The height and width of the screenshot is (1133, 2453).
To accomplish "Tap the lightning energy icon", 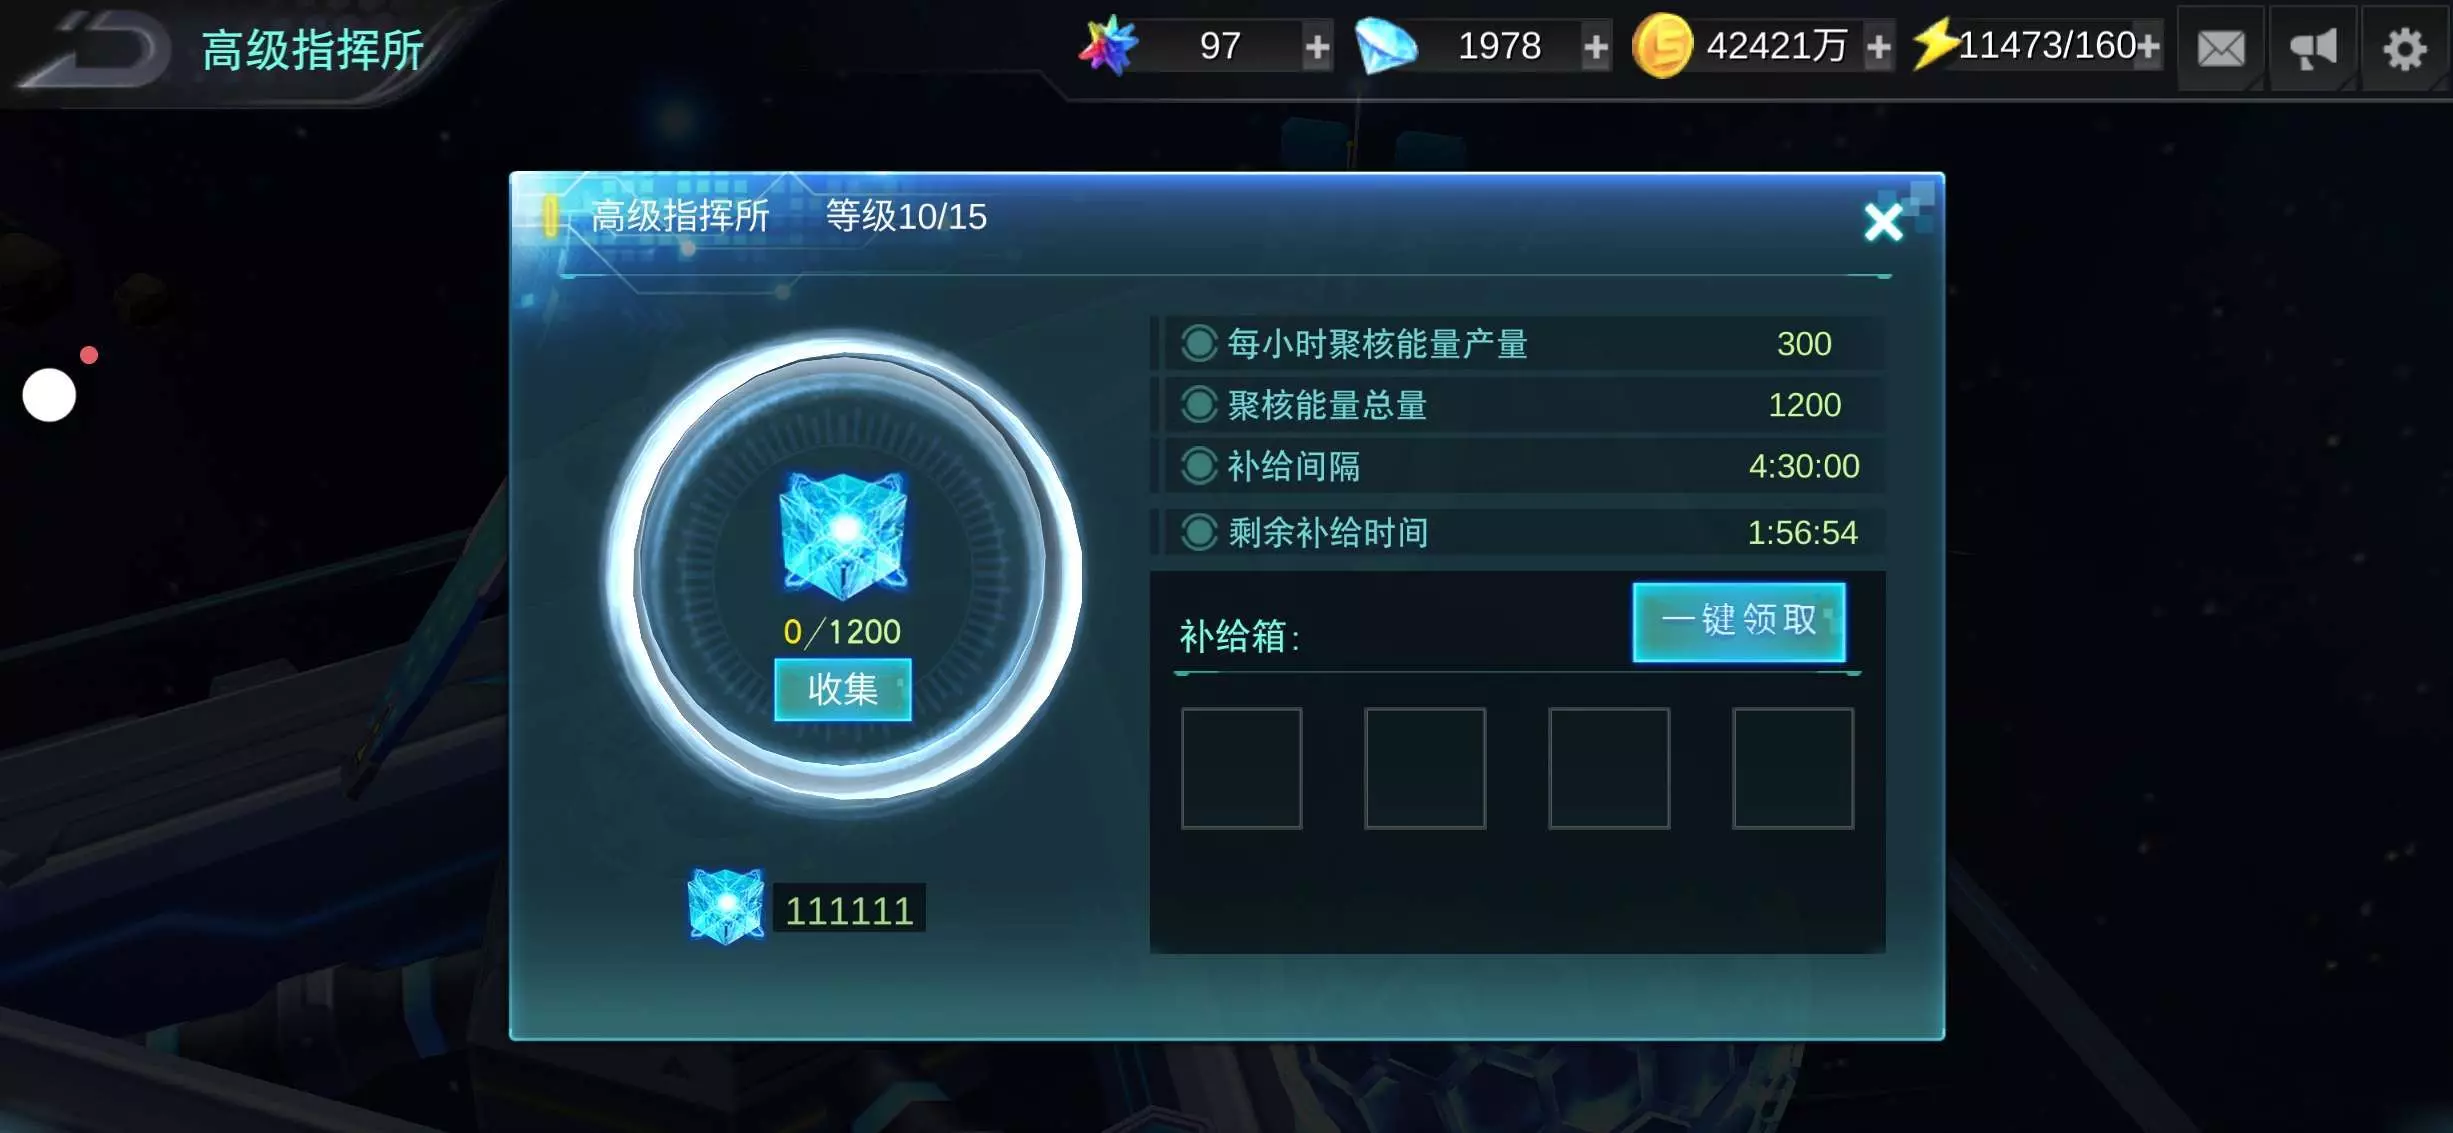I will tap(1934, 45).
